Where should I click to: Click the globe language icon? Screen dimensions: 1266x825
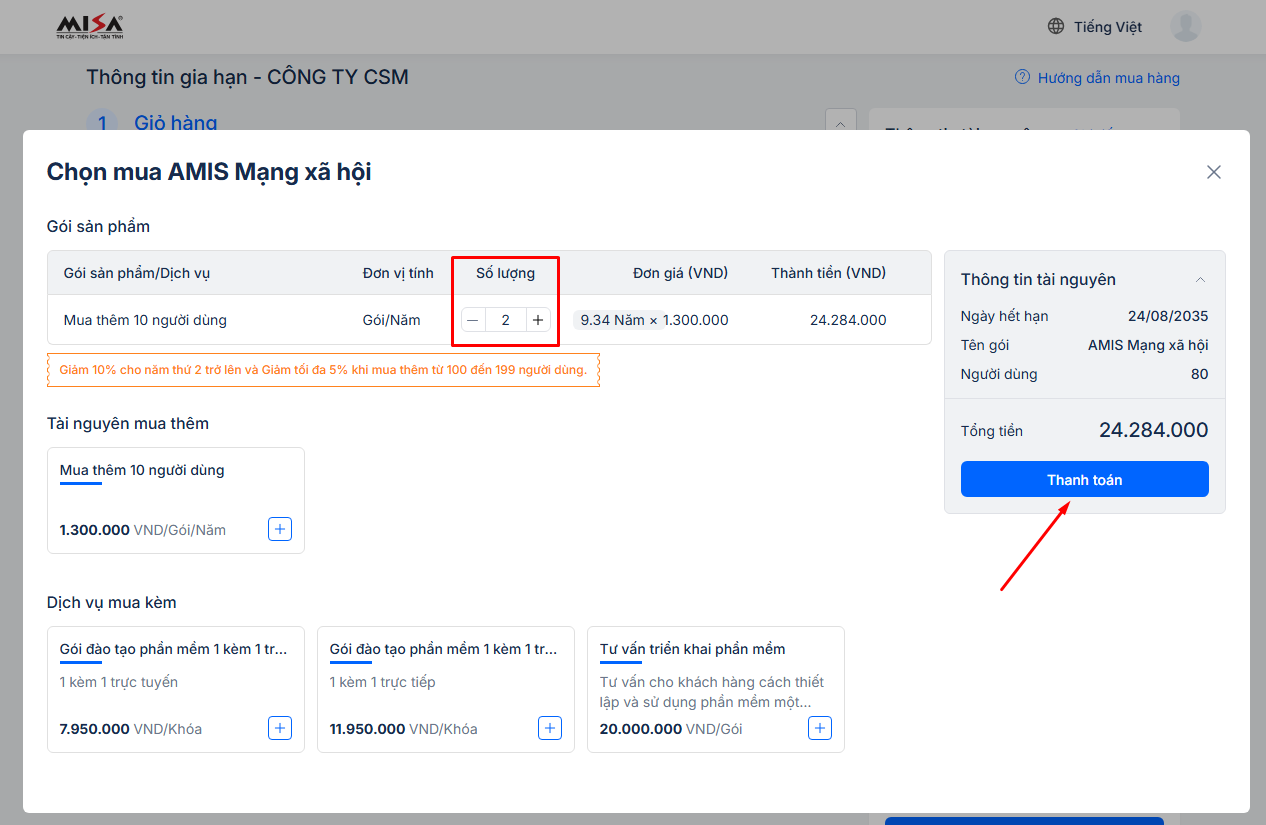(1056, 27)
